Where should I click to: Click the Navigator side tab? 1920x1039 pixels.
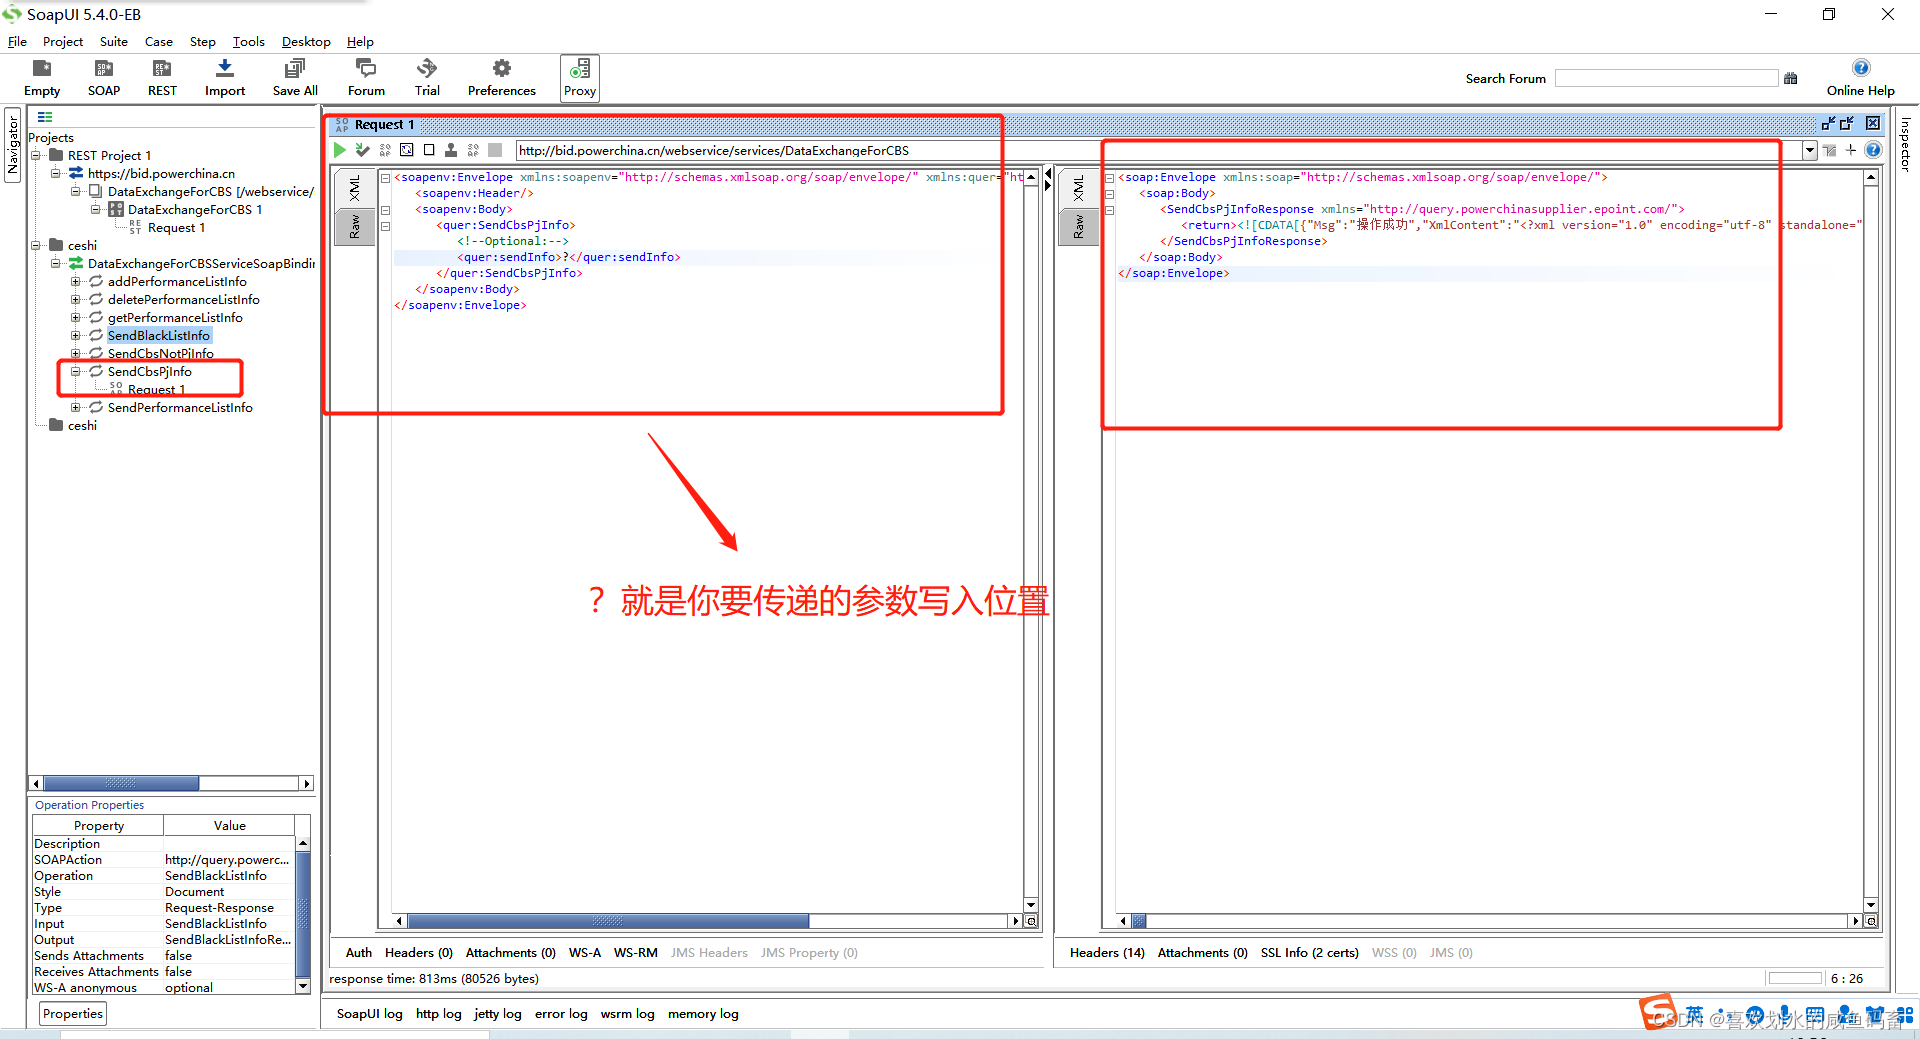point(13,145)
